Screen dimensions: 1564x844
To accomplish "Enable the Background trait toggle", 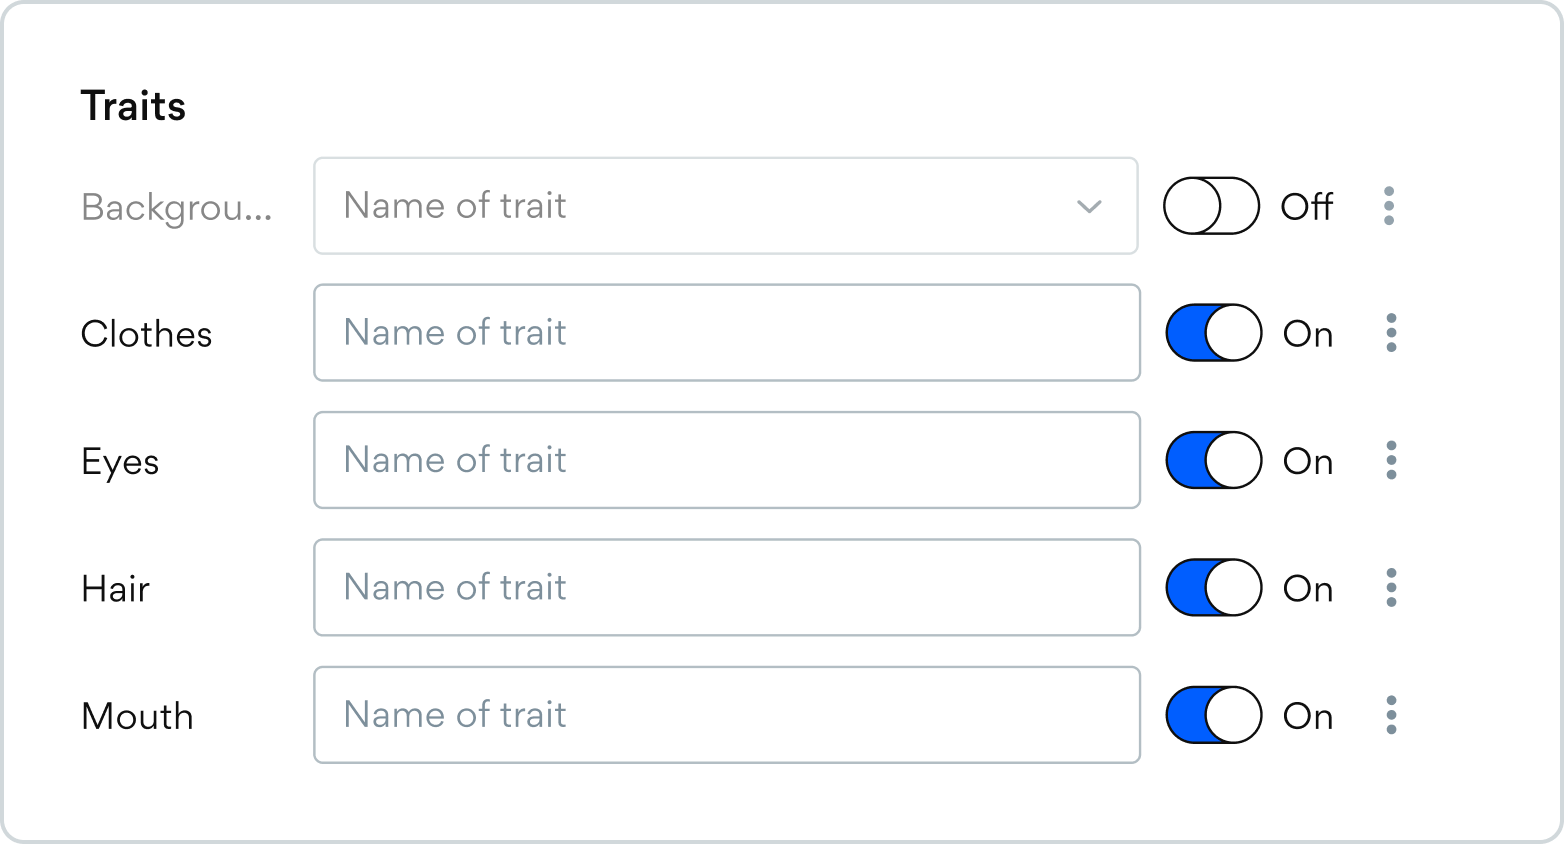I will coord(1211,206).
